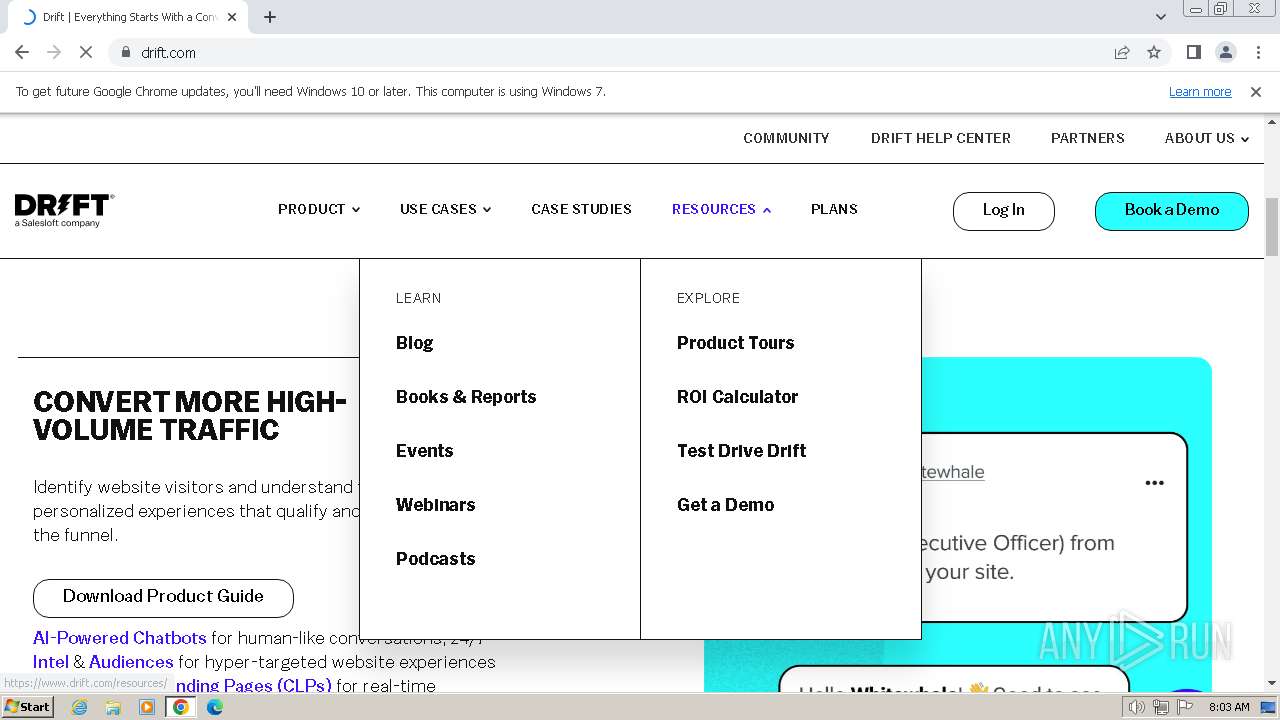Viewport: 1280px width, 720px height.
Task: Open DRIFT HELP CENTER
Action: (940, 138)
